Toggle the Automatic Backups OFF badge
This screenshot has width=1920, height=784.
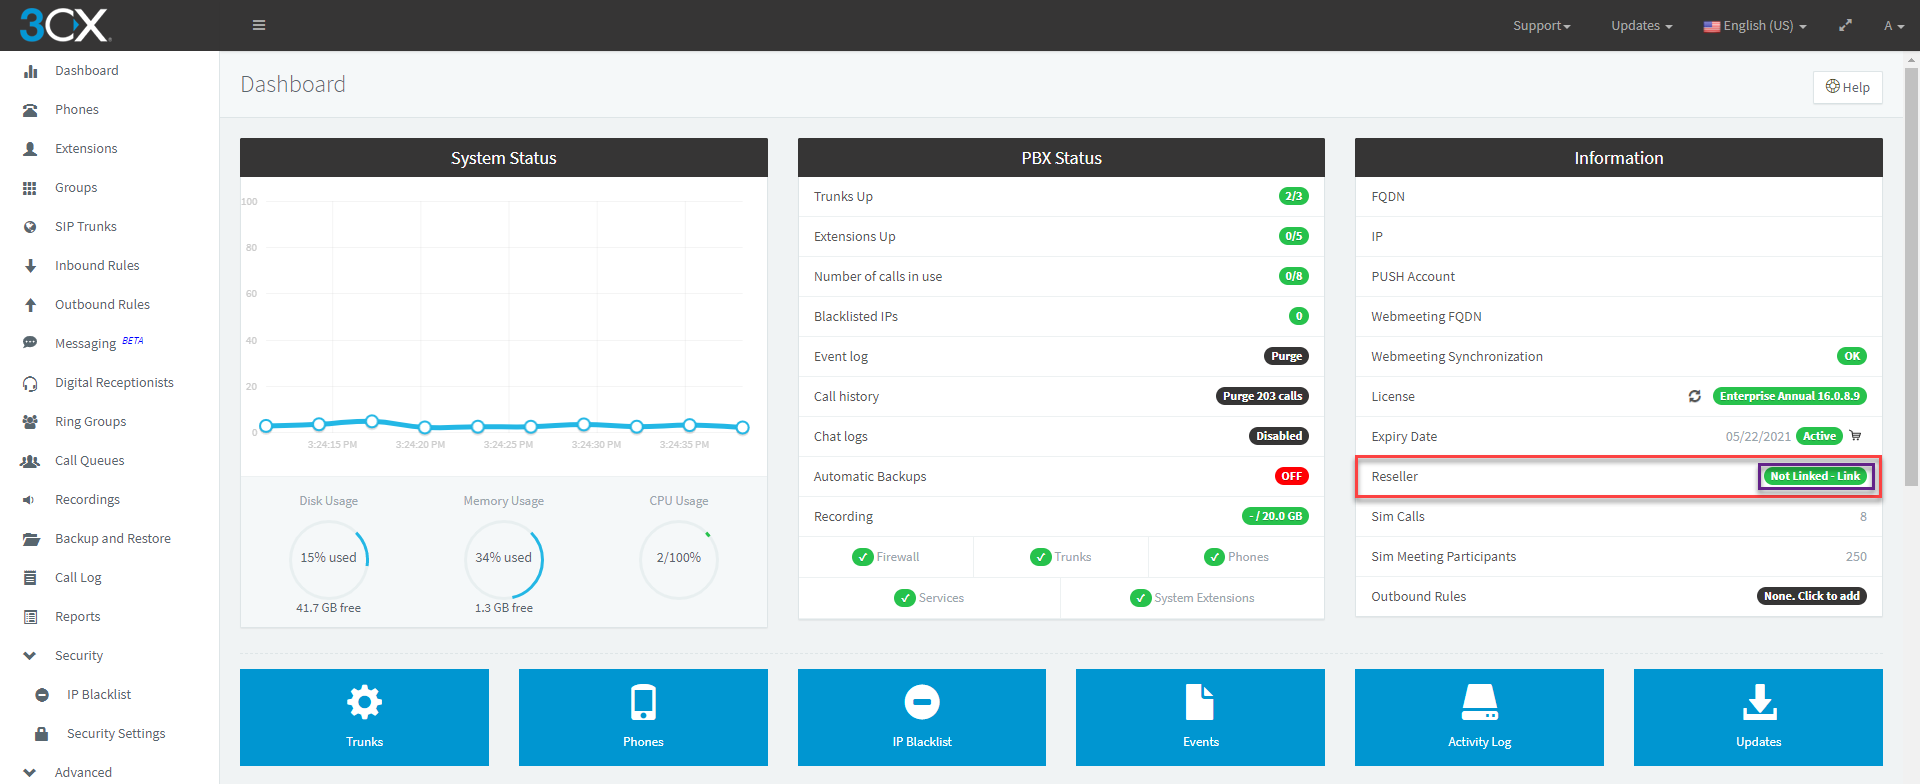click(1291, 476)
